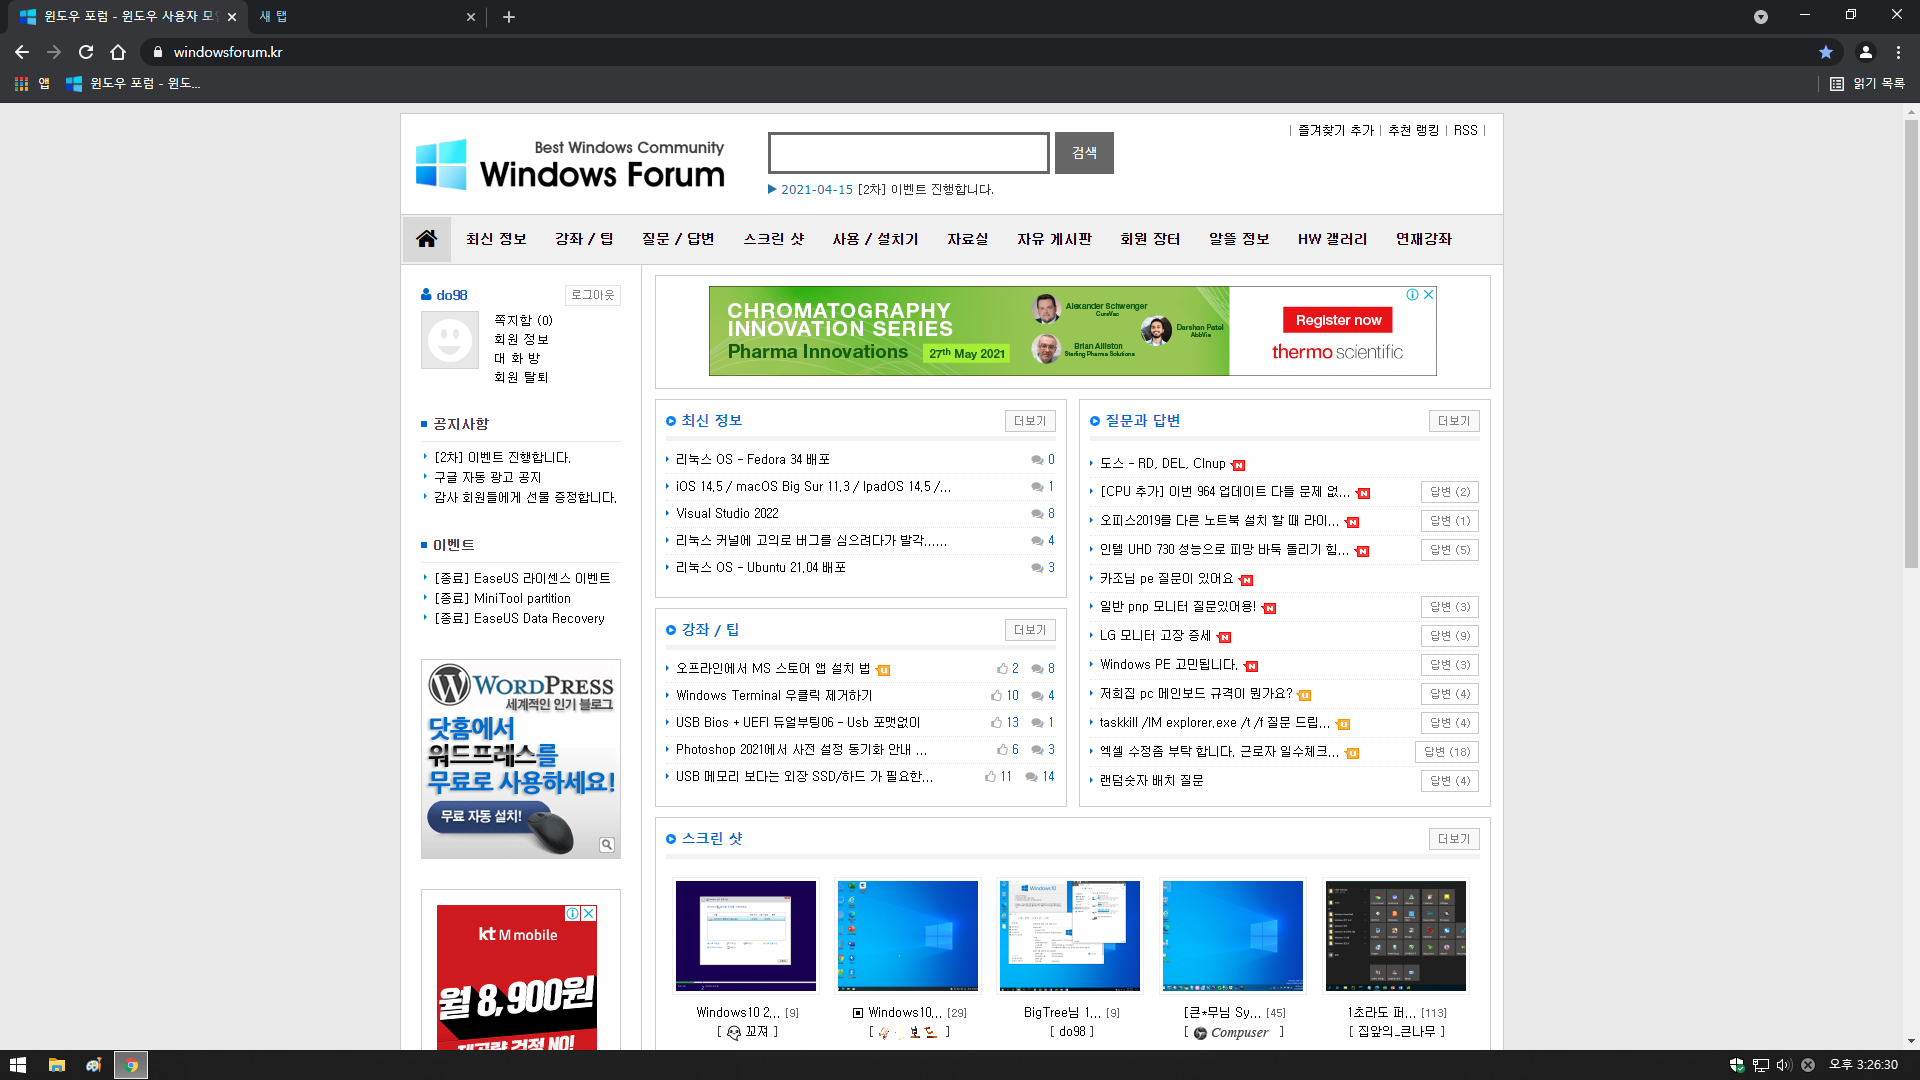This screenshot has width=1920, height=1080.
Task: Click 더보기 in 최신 정보 section
Action: (1030, 421)
